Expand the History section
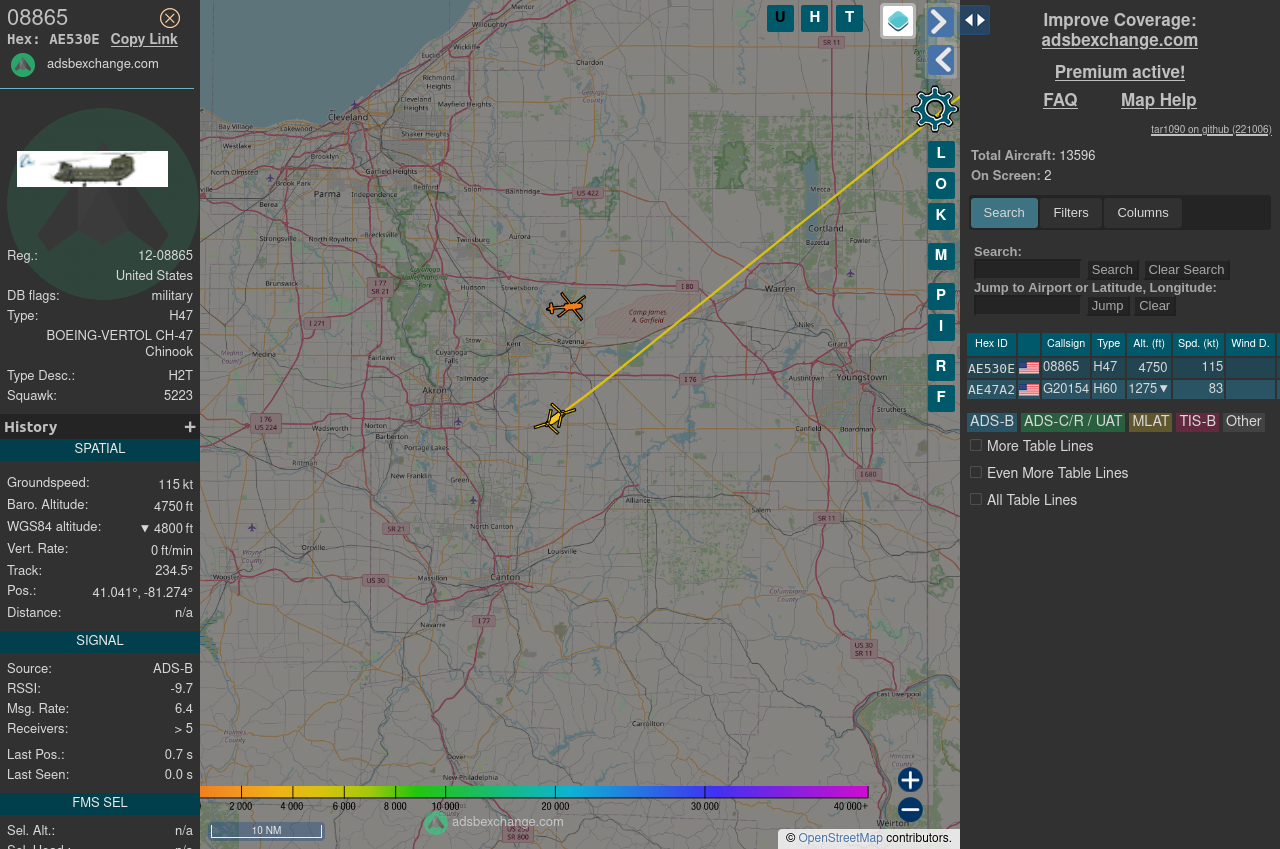 [x=190, y=427]
